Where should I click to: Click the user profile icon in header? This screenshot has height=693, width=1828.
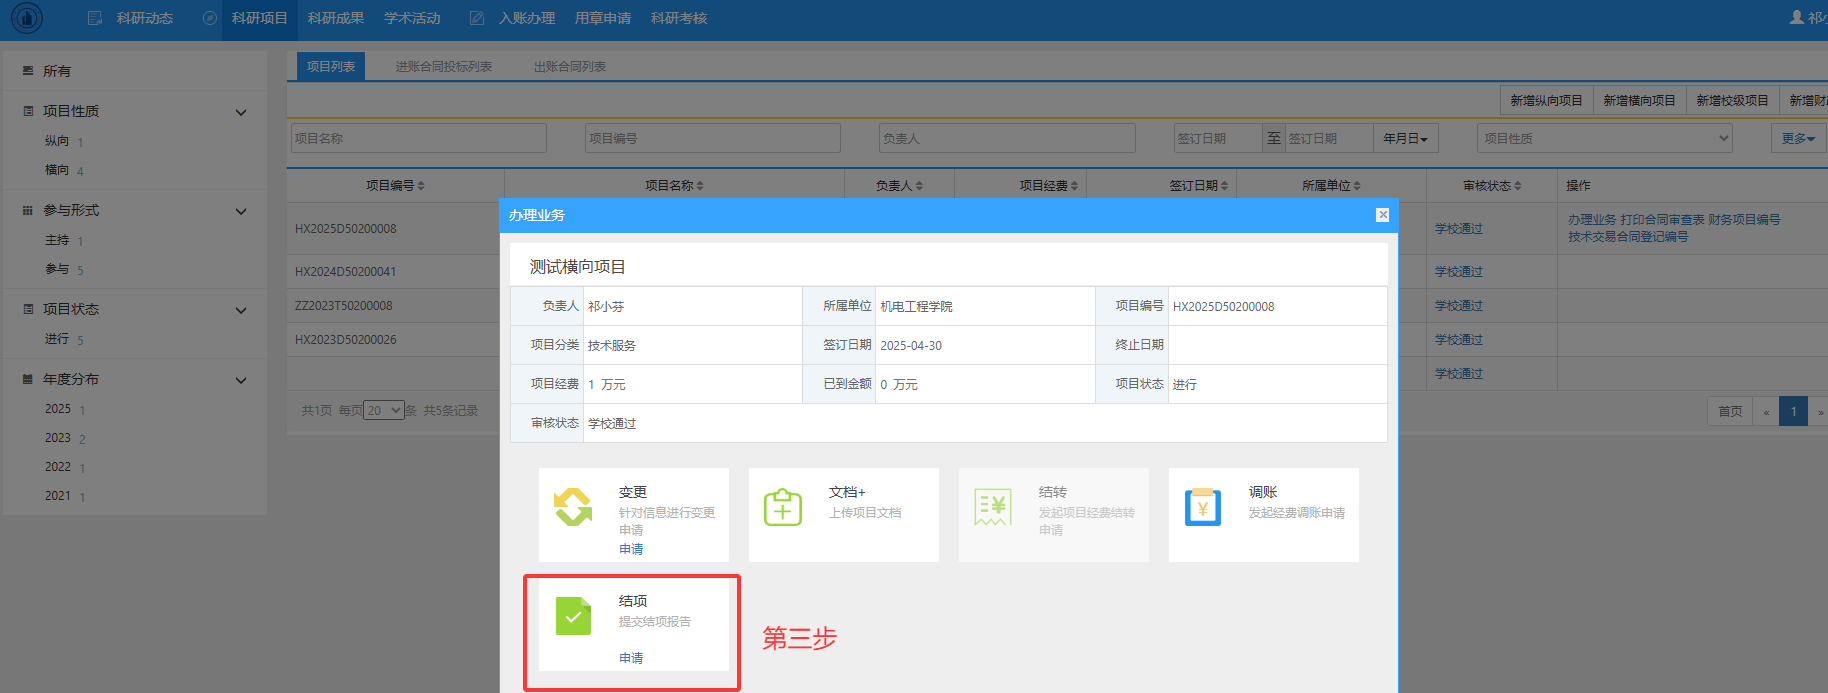pyautogui.click(x=1797, y=18)
